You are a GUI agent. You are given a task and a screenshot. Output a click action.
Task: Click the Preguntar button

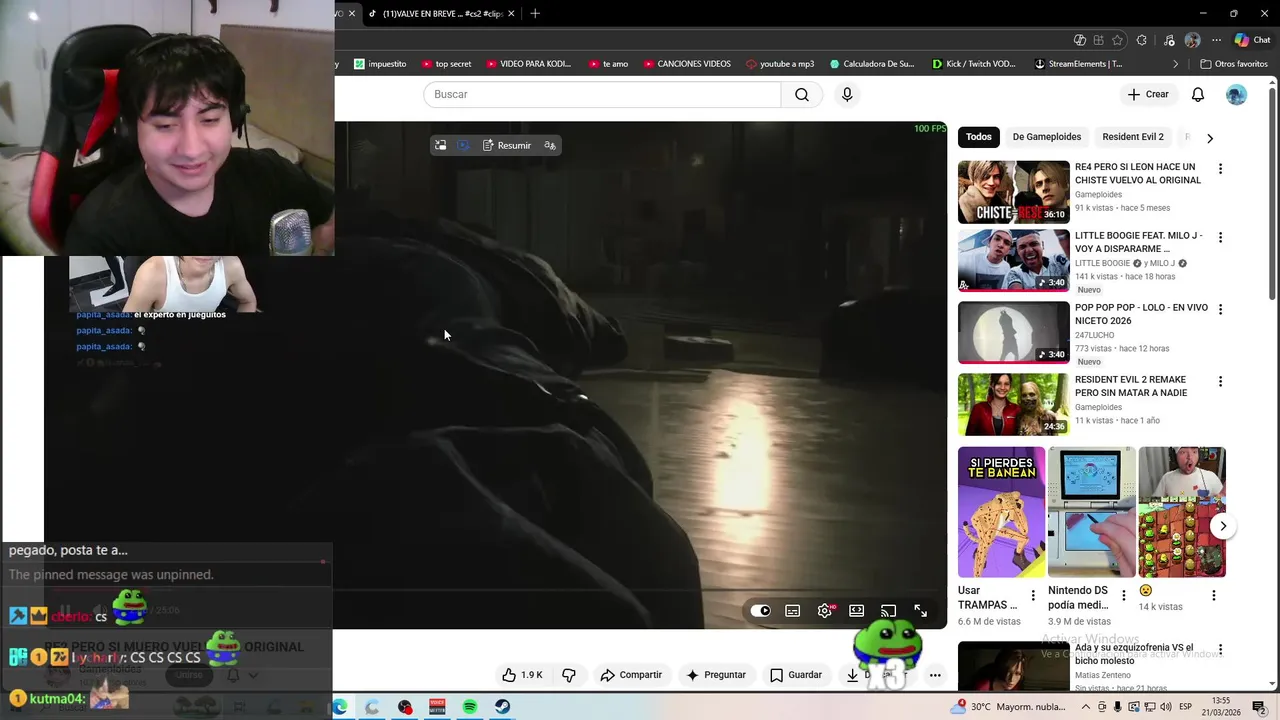(x=716, y=675)
